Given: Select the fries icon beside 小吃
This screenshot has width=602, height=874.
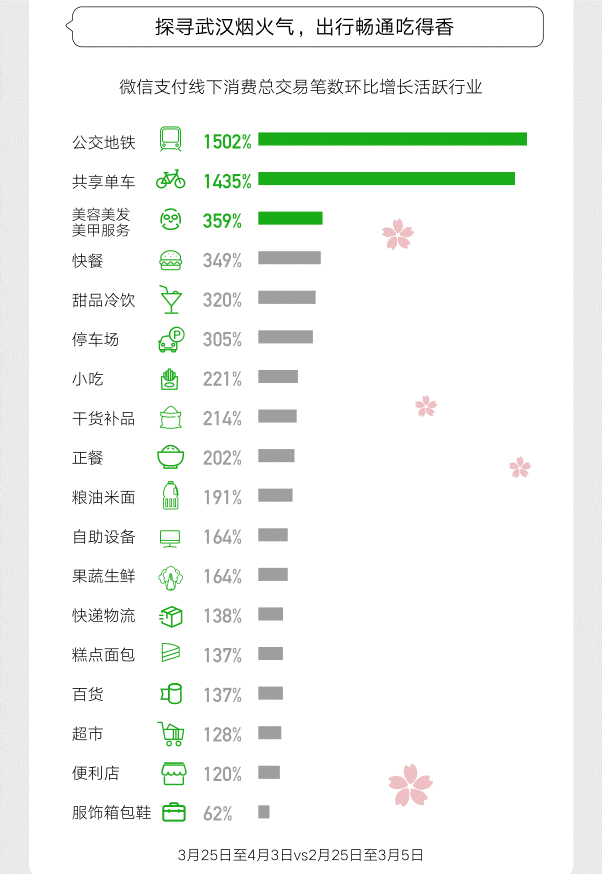Looking at the screenshot, I should pyautogui.click(x=170, y=379).
